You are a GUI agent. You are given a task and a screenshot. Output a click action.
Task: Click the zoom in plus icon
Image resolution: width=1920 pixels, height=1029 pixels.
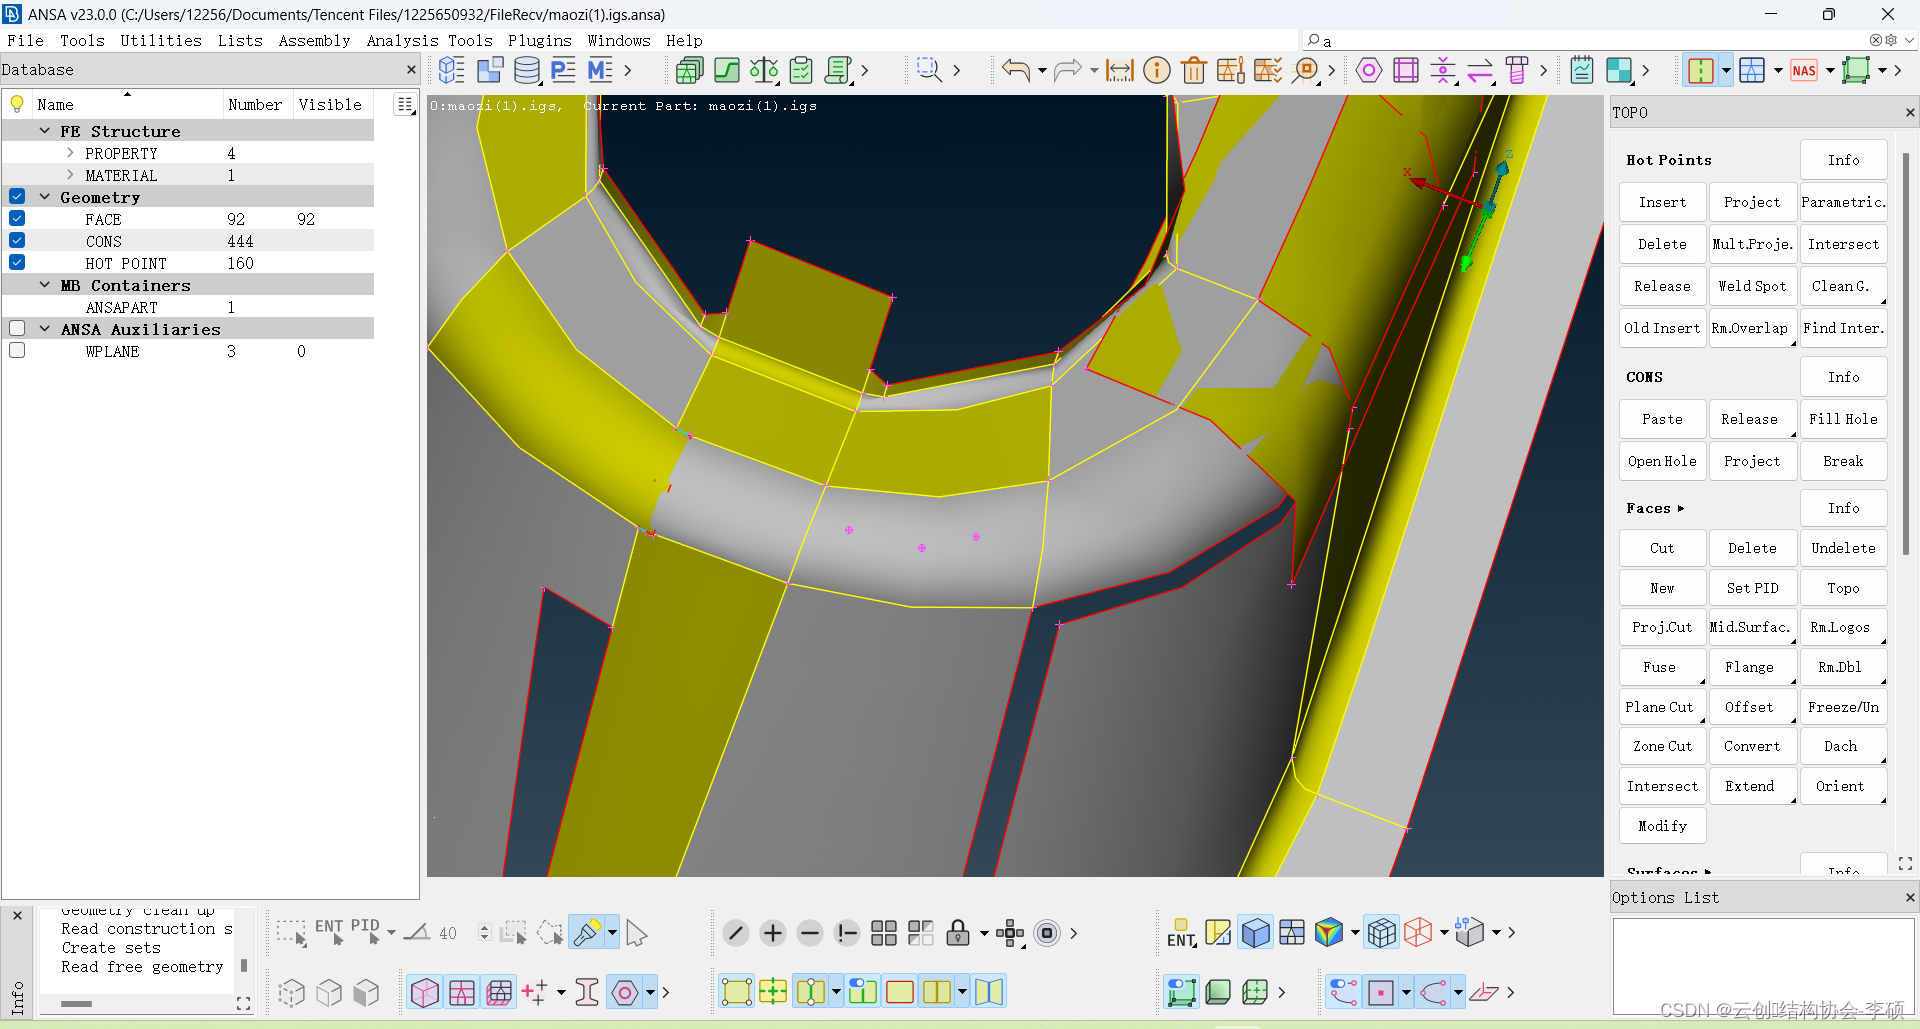point(772,932)
